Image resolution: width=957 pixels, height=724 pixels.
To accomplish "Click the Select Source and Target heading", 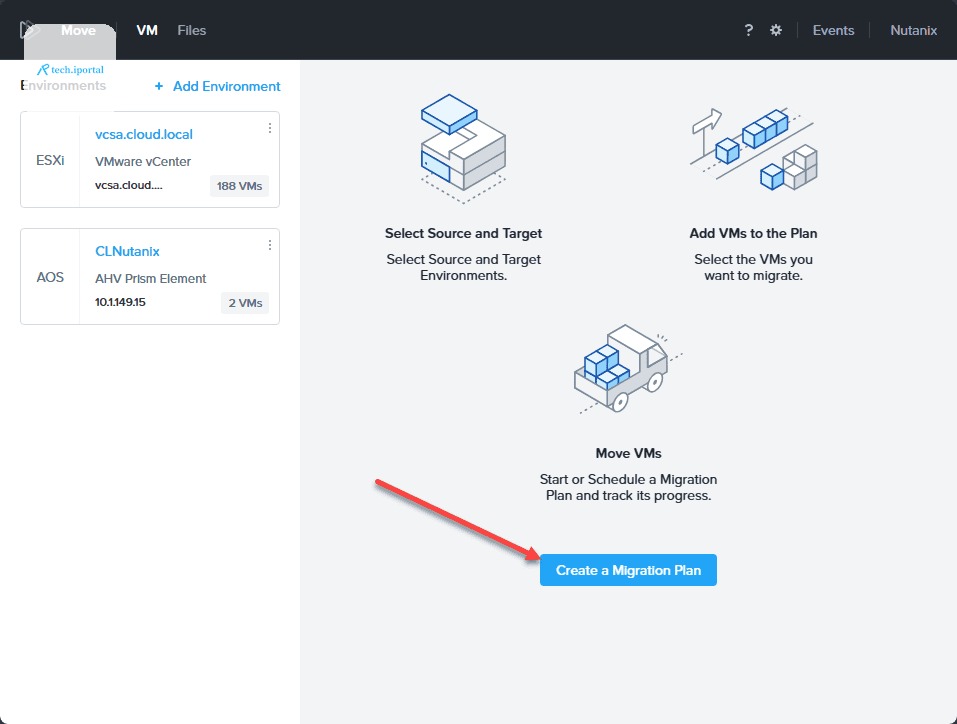I will [x=463, y=233].
